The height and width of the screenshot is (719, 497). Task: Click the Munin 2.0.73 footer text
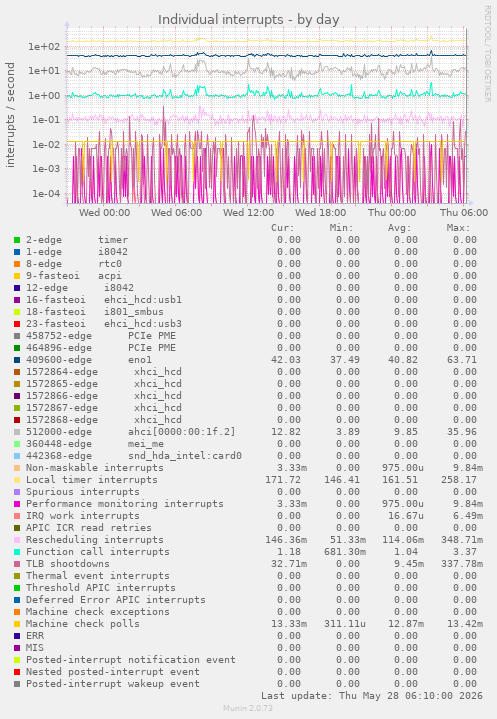pos(248,708)
